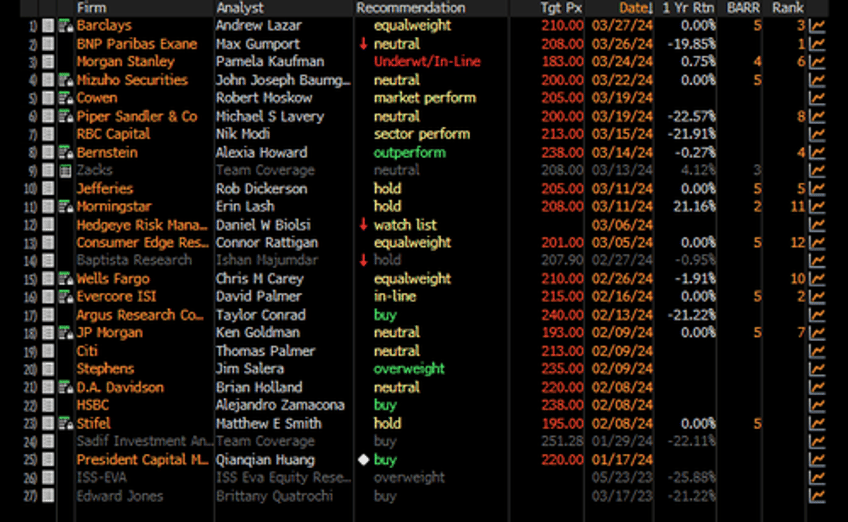Click the 1 Yr Rtn header
This screenshot has height=522, width=848.
pos(688,8)
